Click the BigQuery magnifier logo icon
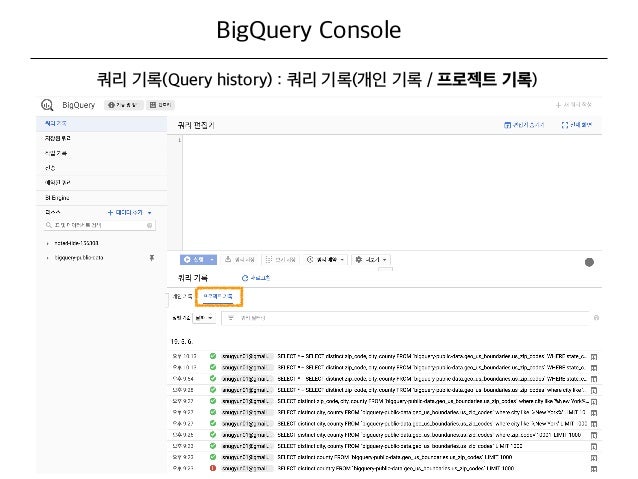Viewport: 638px width, 479px height. coord(47,105)
